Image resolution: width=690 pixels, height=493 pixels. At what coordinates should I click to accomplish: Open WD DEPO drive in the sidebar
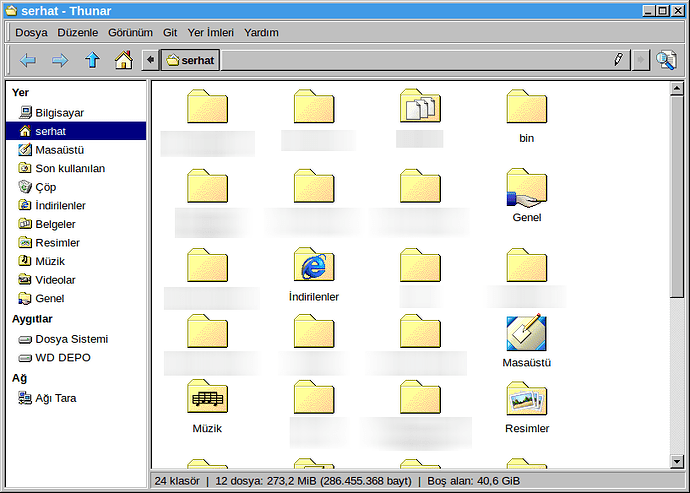[63, 357]
